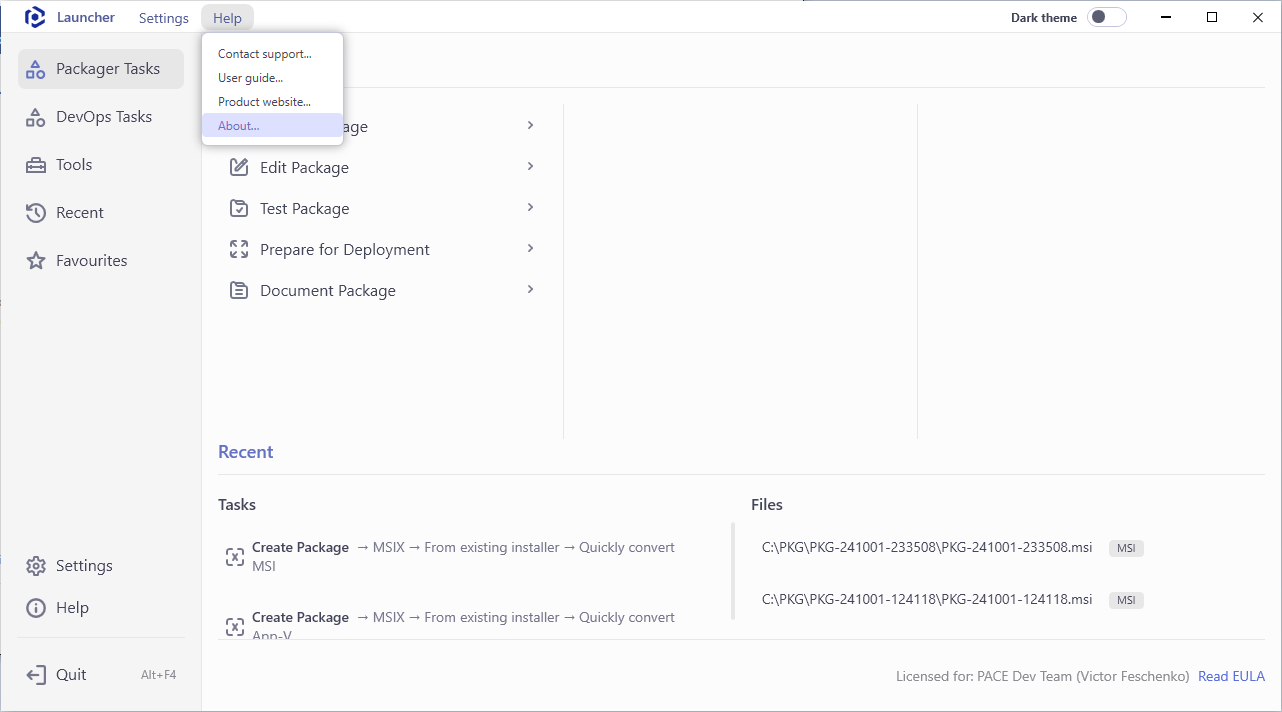This screenshot has width=1282, height=712.
Task: Click the Launcher logo icon
Action: 35,17
